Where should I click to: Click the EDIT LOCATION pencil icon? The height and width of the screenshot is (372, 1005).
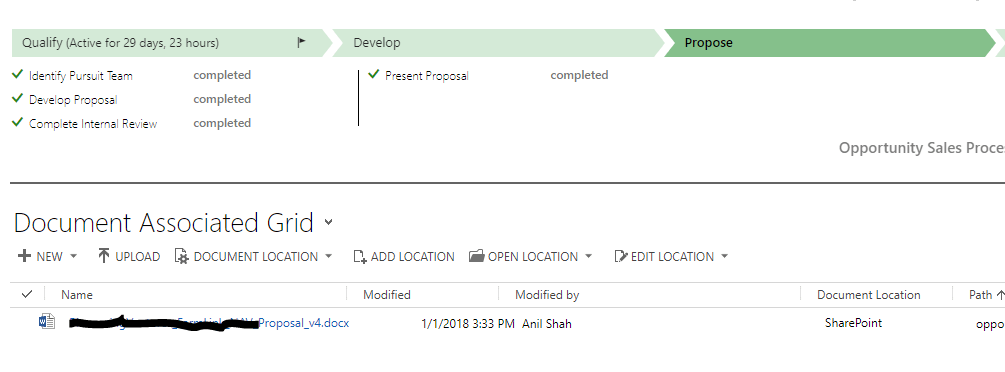point(620,257)
